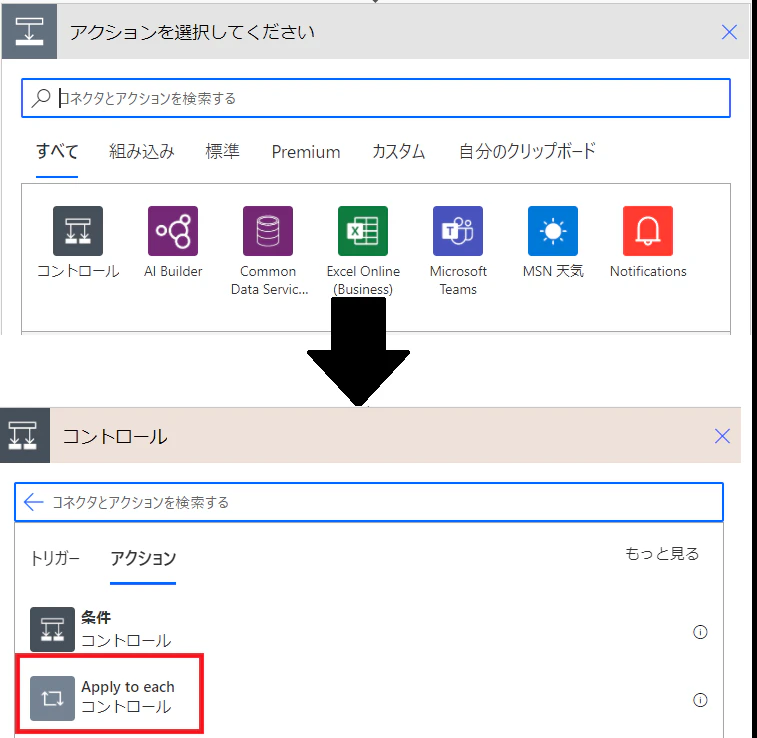
Task: Open the コントロール connector icon
Action: tap(78, 231)
